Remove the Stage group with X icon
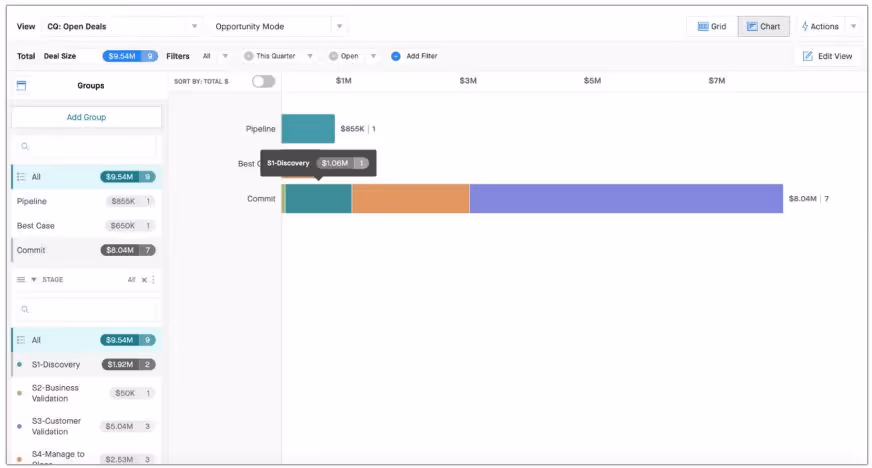 pos(144,280)
